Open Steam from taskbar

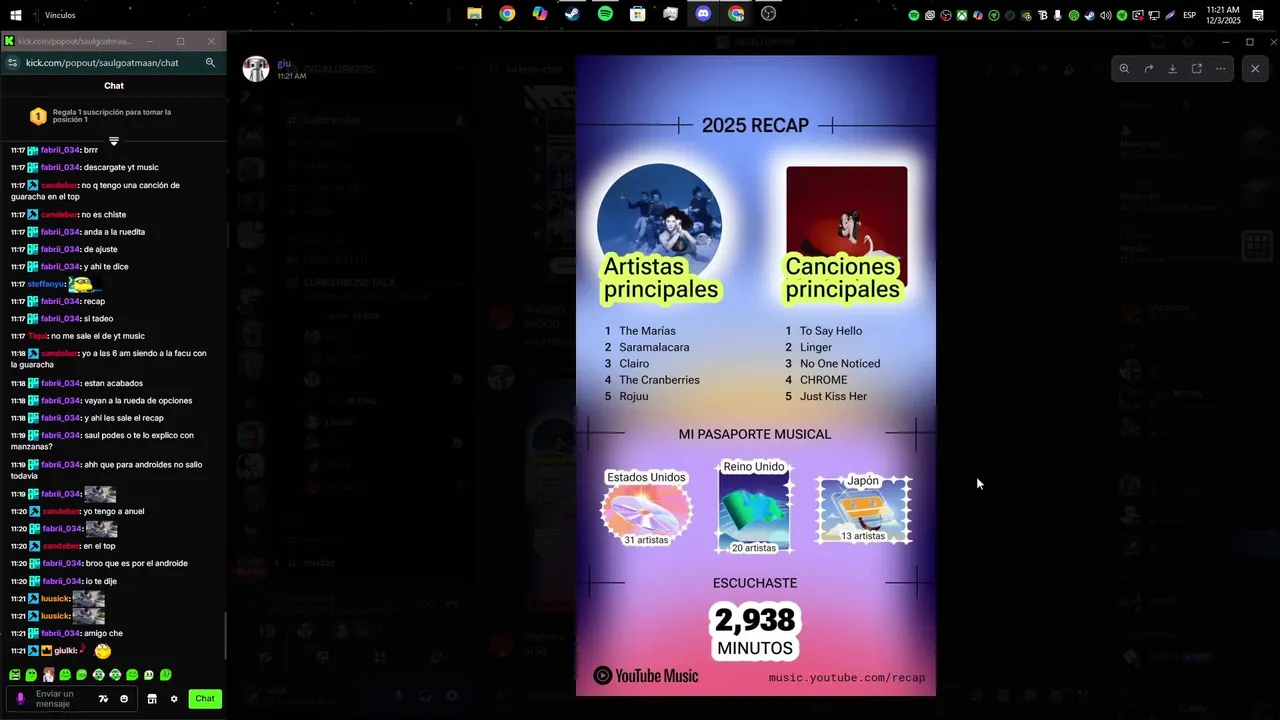(572, 14)
